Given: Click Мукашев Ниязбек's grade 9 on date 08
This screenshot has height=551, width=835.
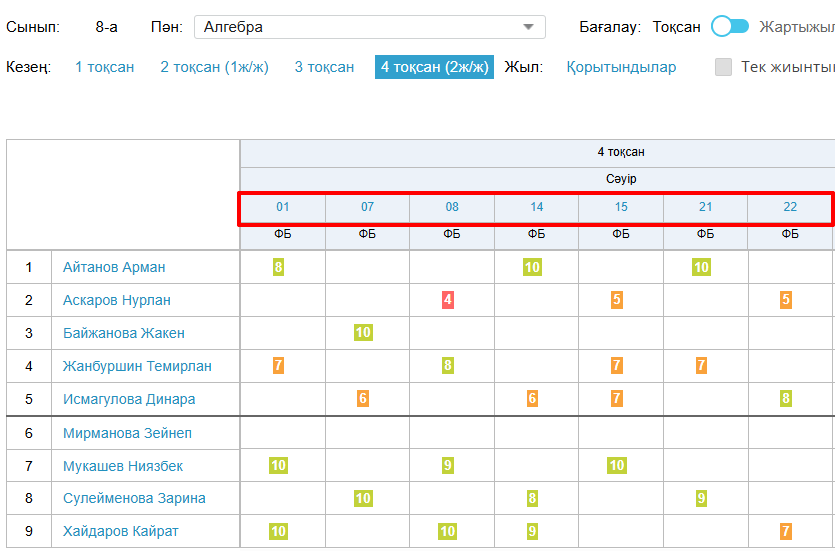Looking at the screenshot, I should point(448,466).
